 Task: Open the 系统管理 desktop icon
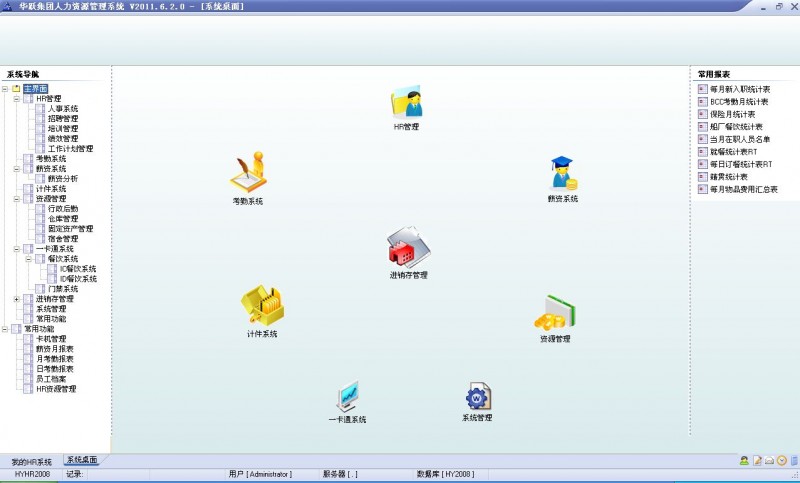477,396
